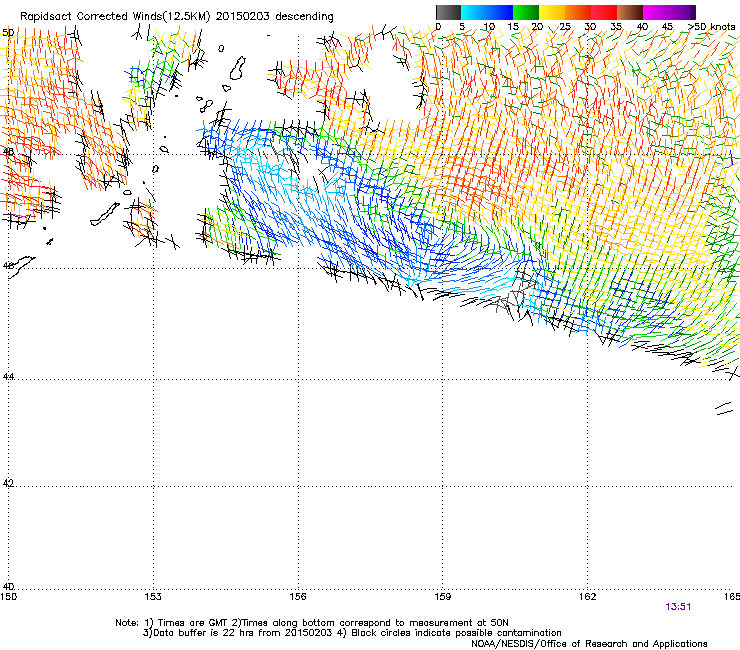Click the '150' longitude label
Viewport: 740px width, 650px height.
coord(8,597)
